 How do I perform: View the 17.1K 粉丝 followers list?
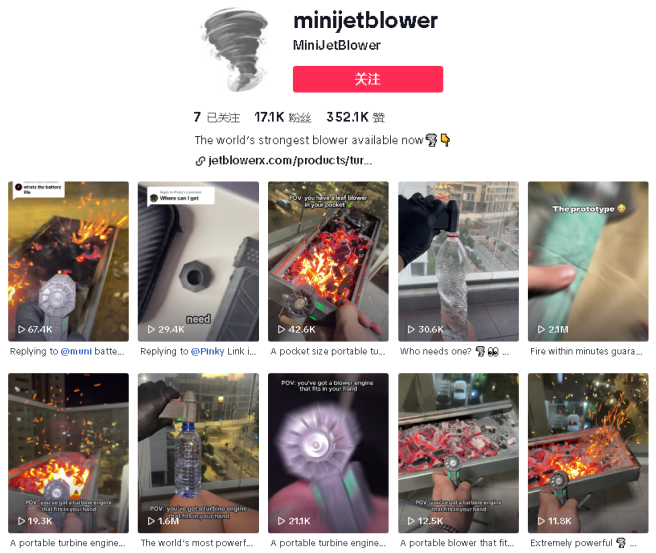pos(283,117)
